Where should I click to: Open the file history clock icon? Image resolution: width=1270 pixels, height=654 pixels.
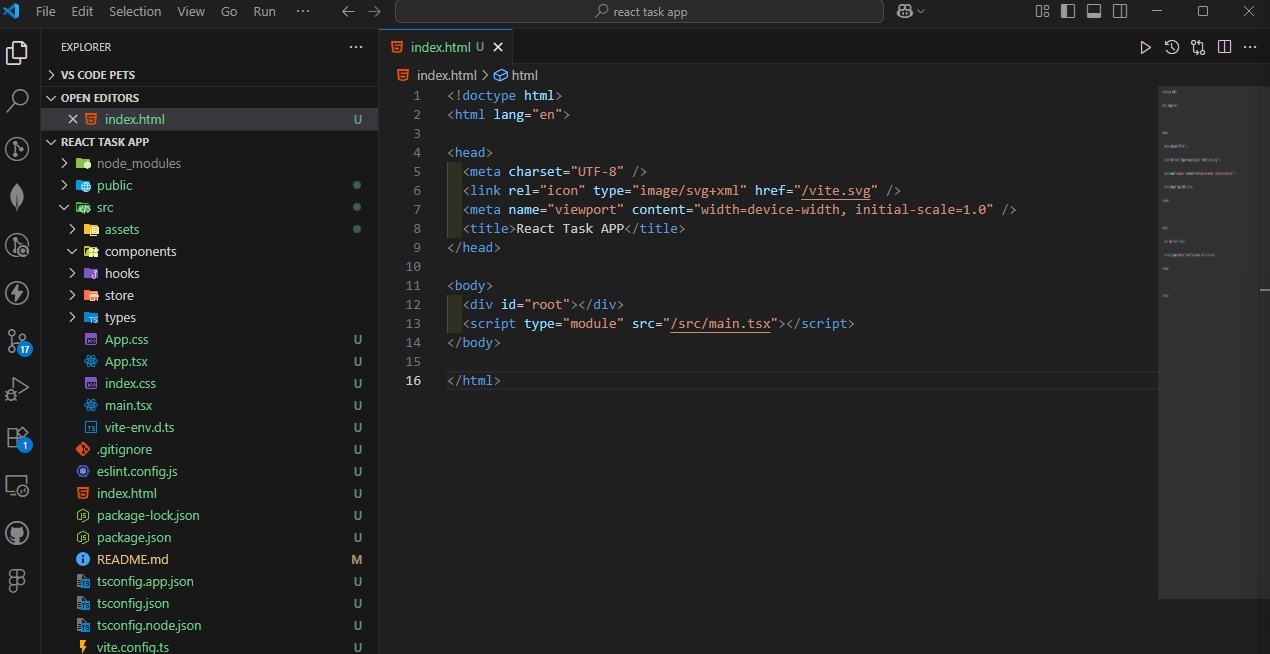click(1171, 47)
